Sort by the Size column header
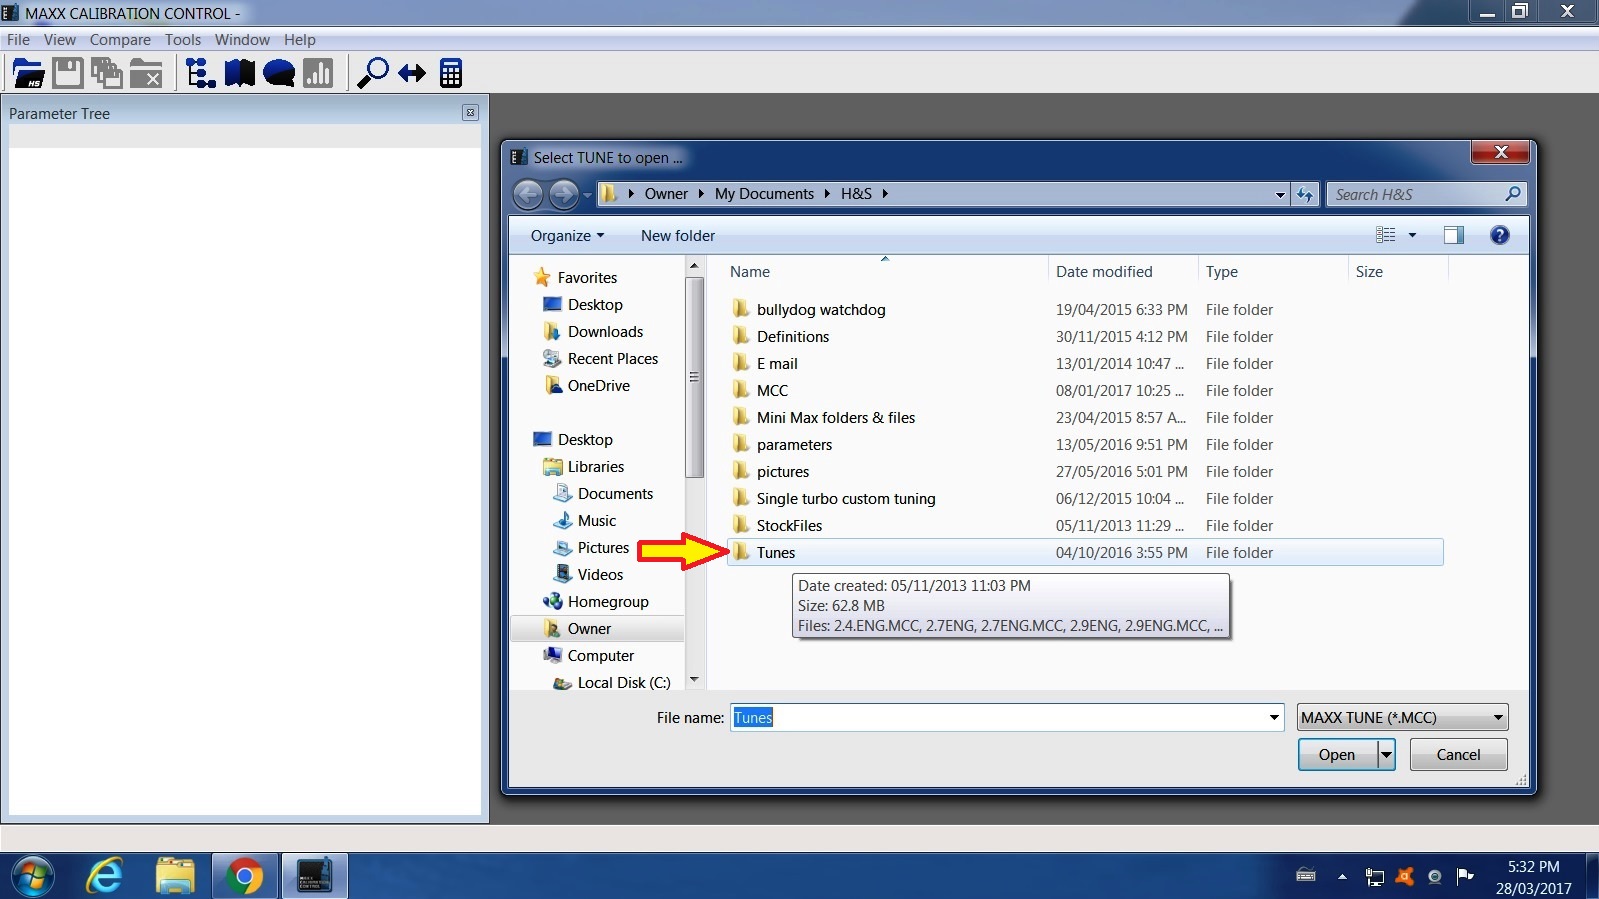Image resolution: width=1599 pixels, height=899 pixels. tap(1398, 272)
